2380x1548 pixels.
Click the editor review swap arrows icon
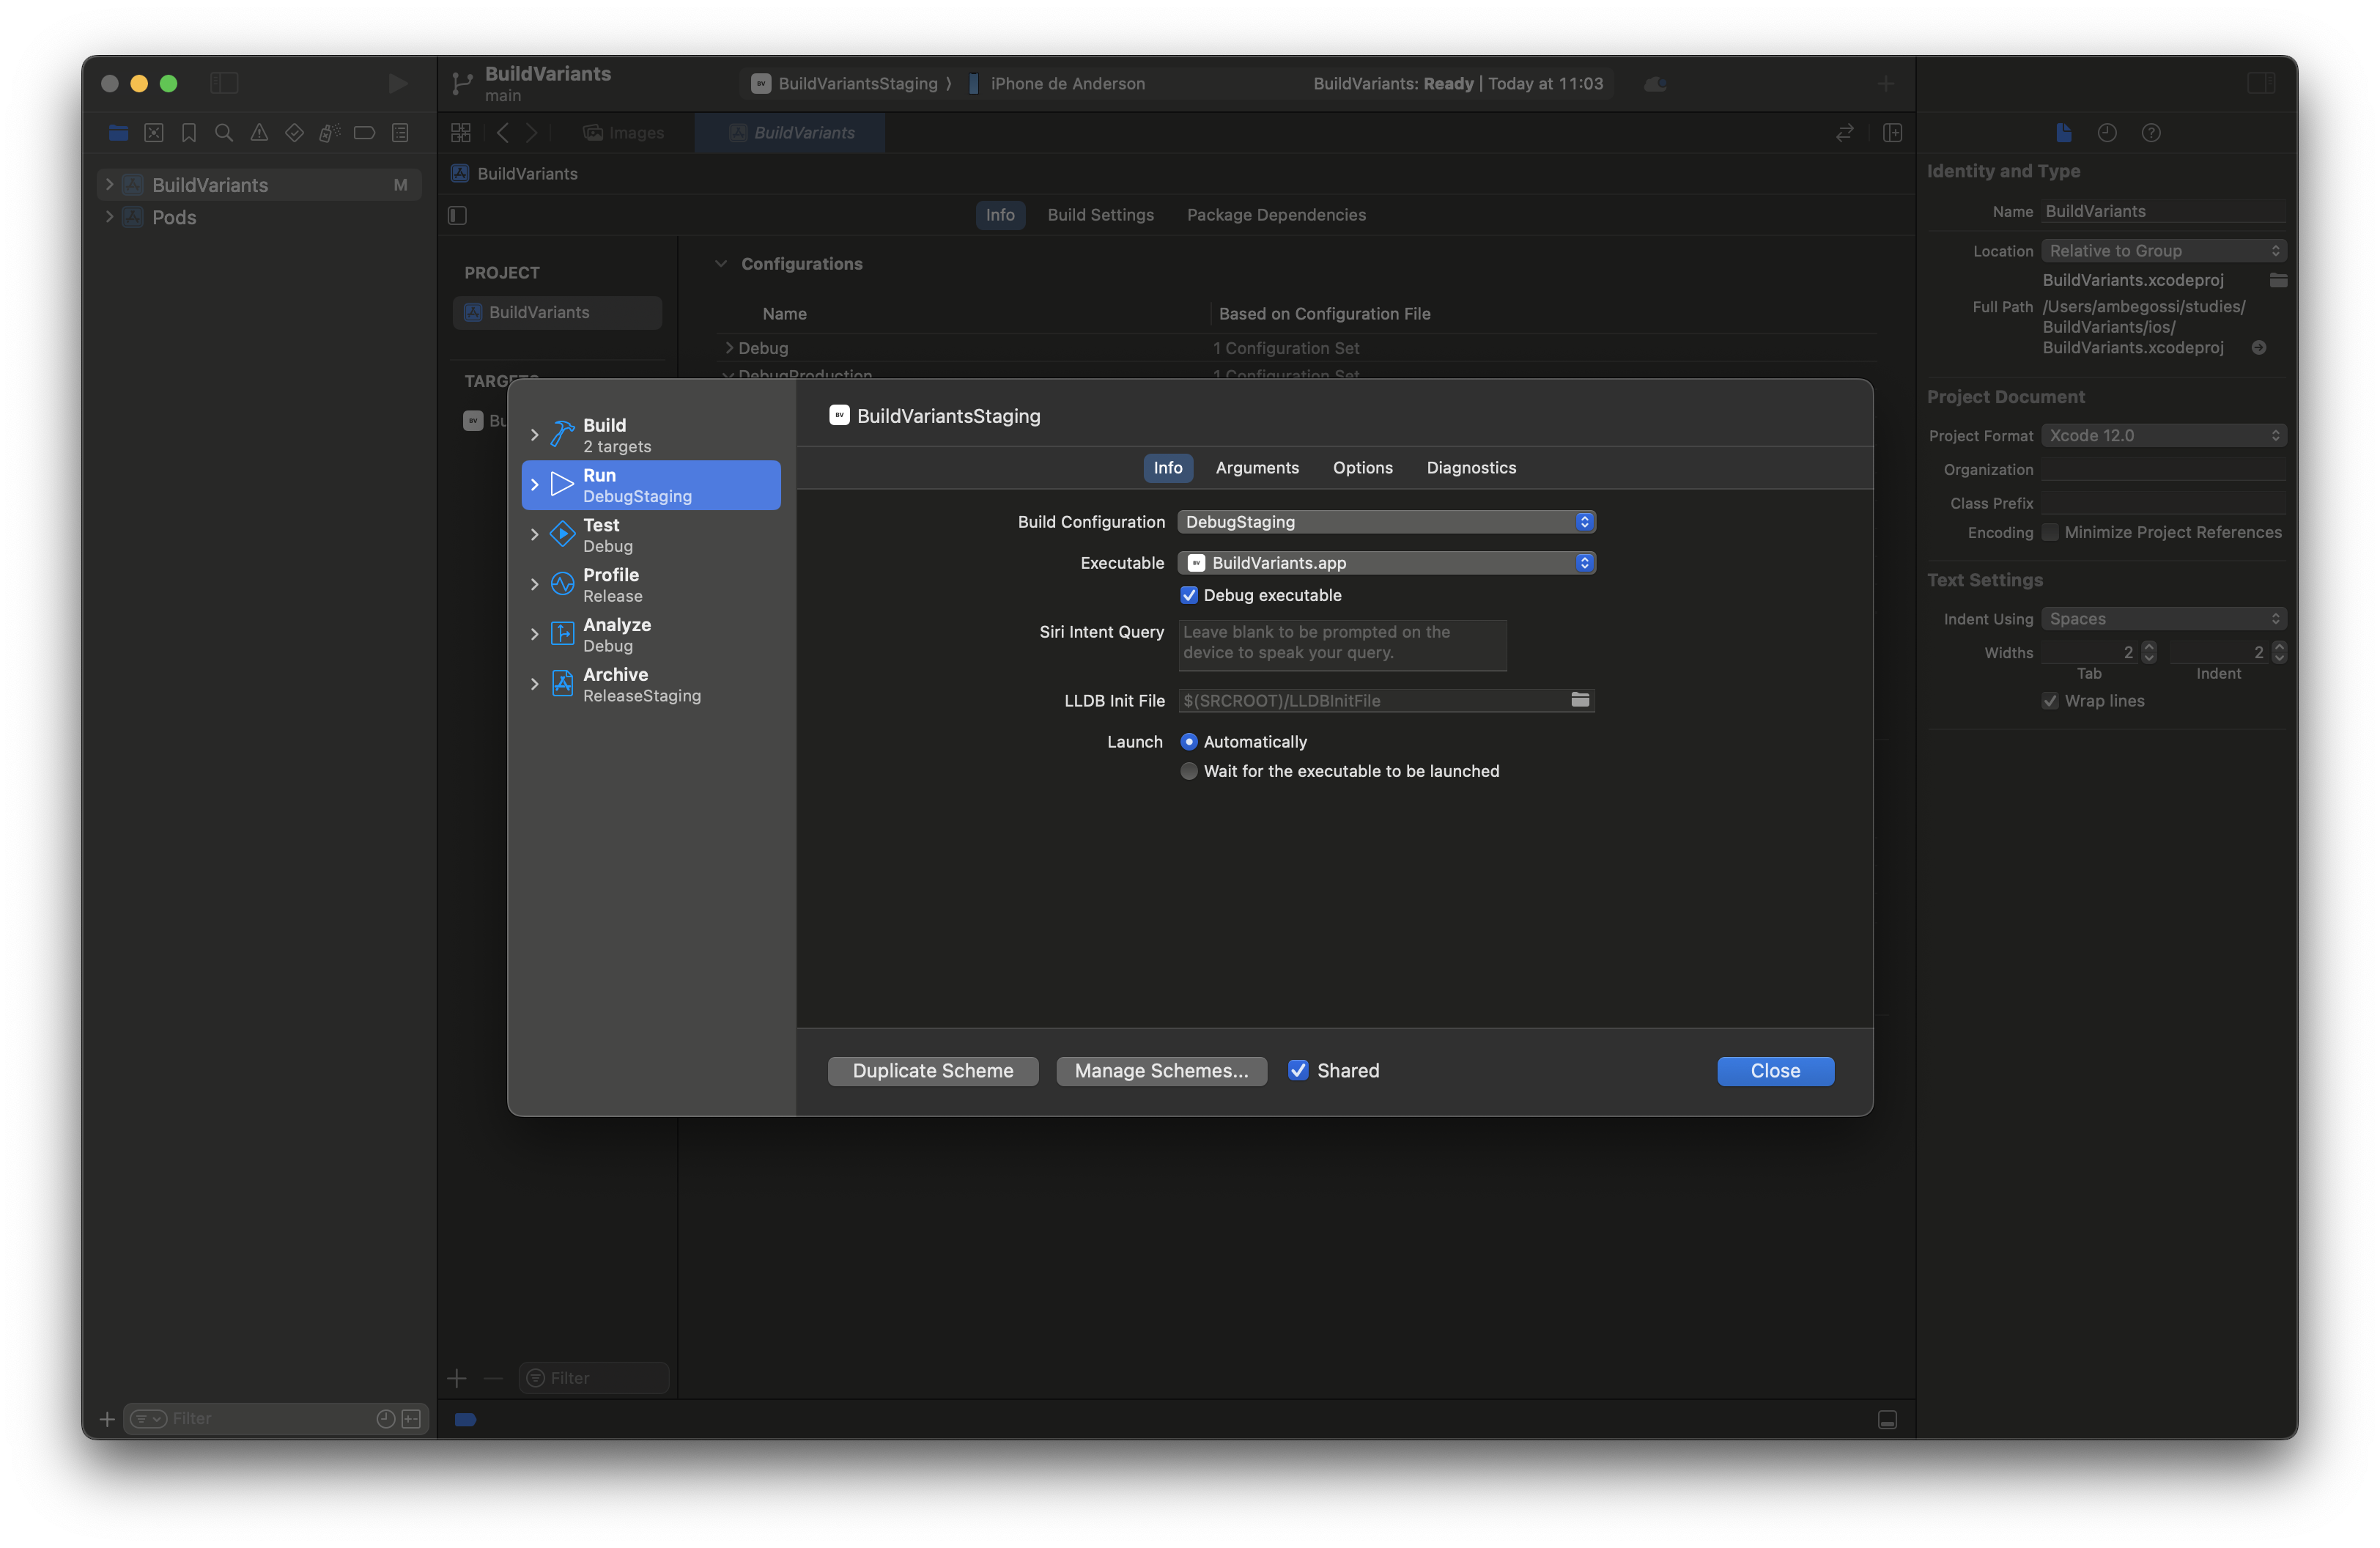point(1845,132)
